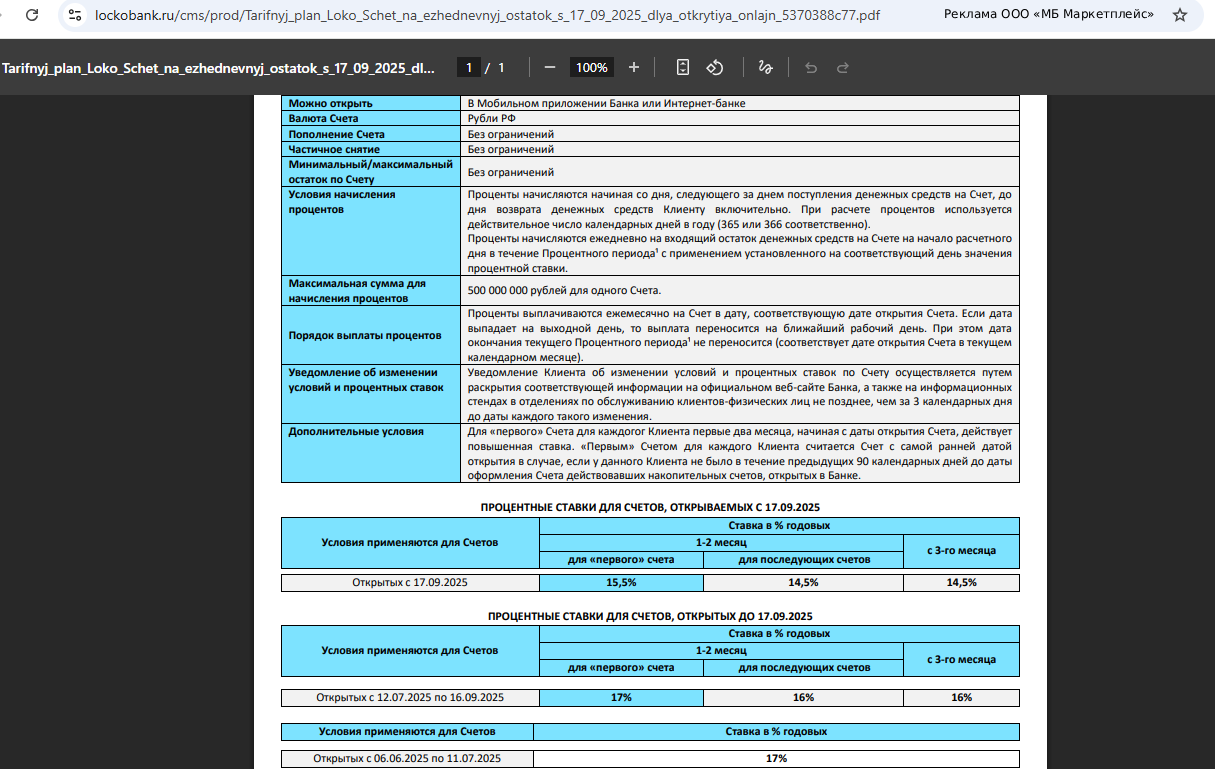
Task: Click heading 'ПРОЦЕНТНЫЕ СТАВКИ ДЛЯ СЧЕТОВ, ОТКРЫТЫХ ДО 17.09.2025'
Action: click(x=650, y=616)
